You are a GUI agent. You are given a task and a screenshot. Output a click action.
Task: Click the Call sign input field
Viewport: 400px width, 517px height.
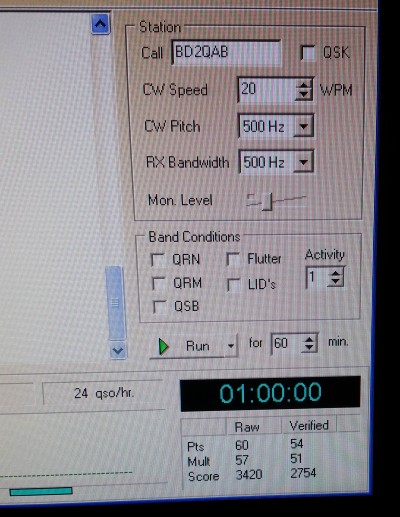point(226,53)
